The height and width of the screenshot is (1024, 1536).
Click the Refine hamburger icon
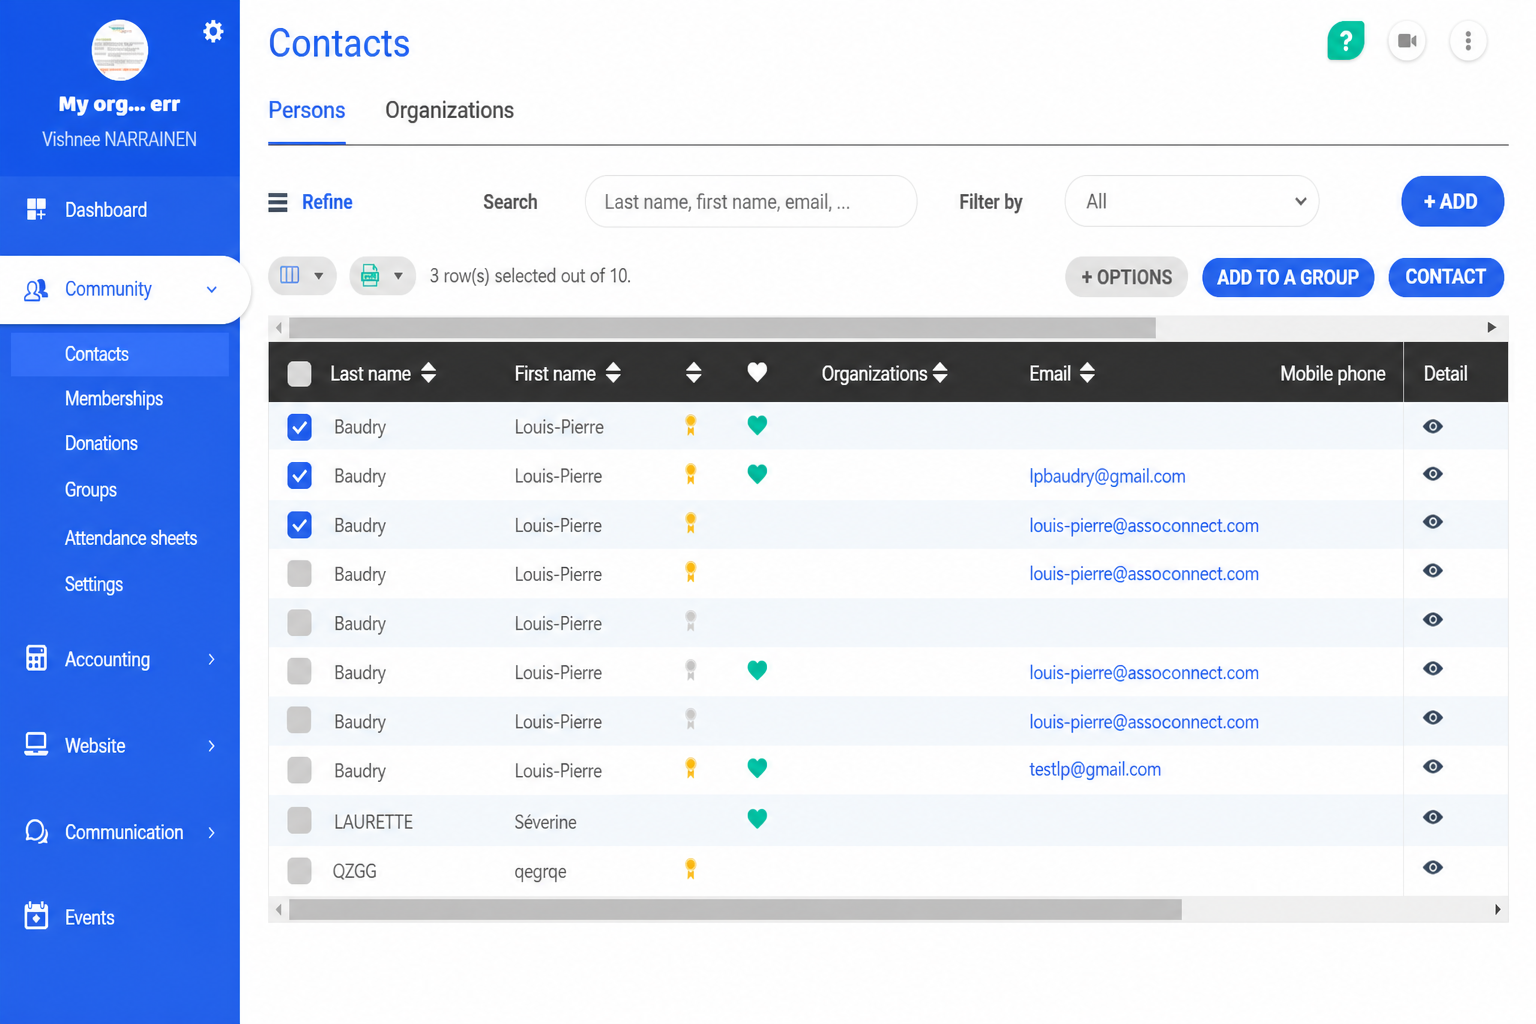(x=278, y=202)
